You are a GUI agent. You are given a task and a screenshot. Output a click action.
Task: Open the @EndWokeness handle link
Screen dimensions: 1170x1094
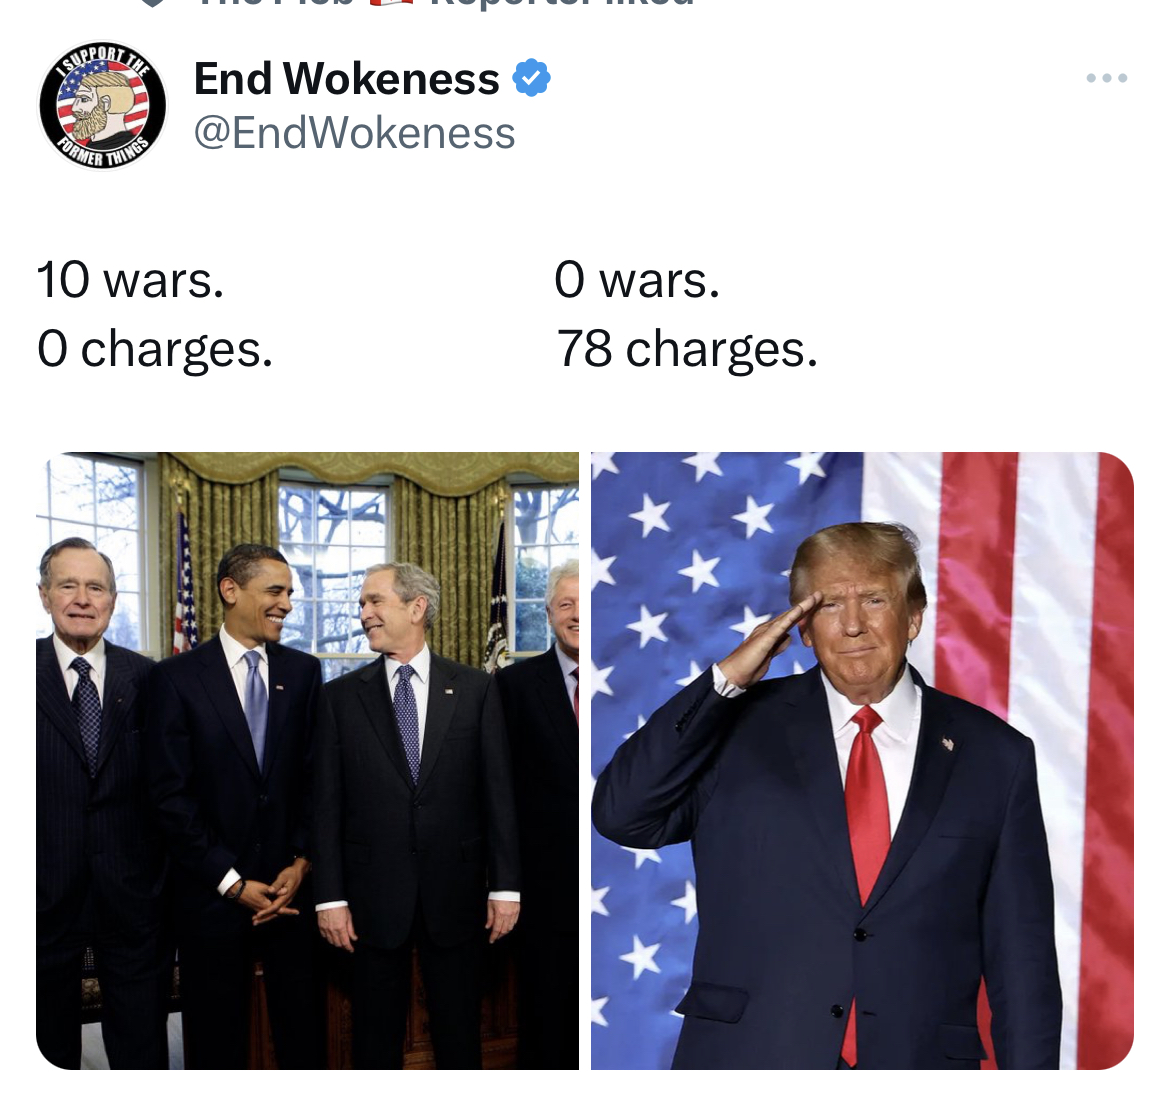pos(354,133)
